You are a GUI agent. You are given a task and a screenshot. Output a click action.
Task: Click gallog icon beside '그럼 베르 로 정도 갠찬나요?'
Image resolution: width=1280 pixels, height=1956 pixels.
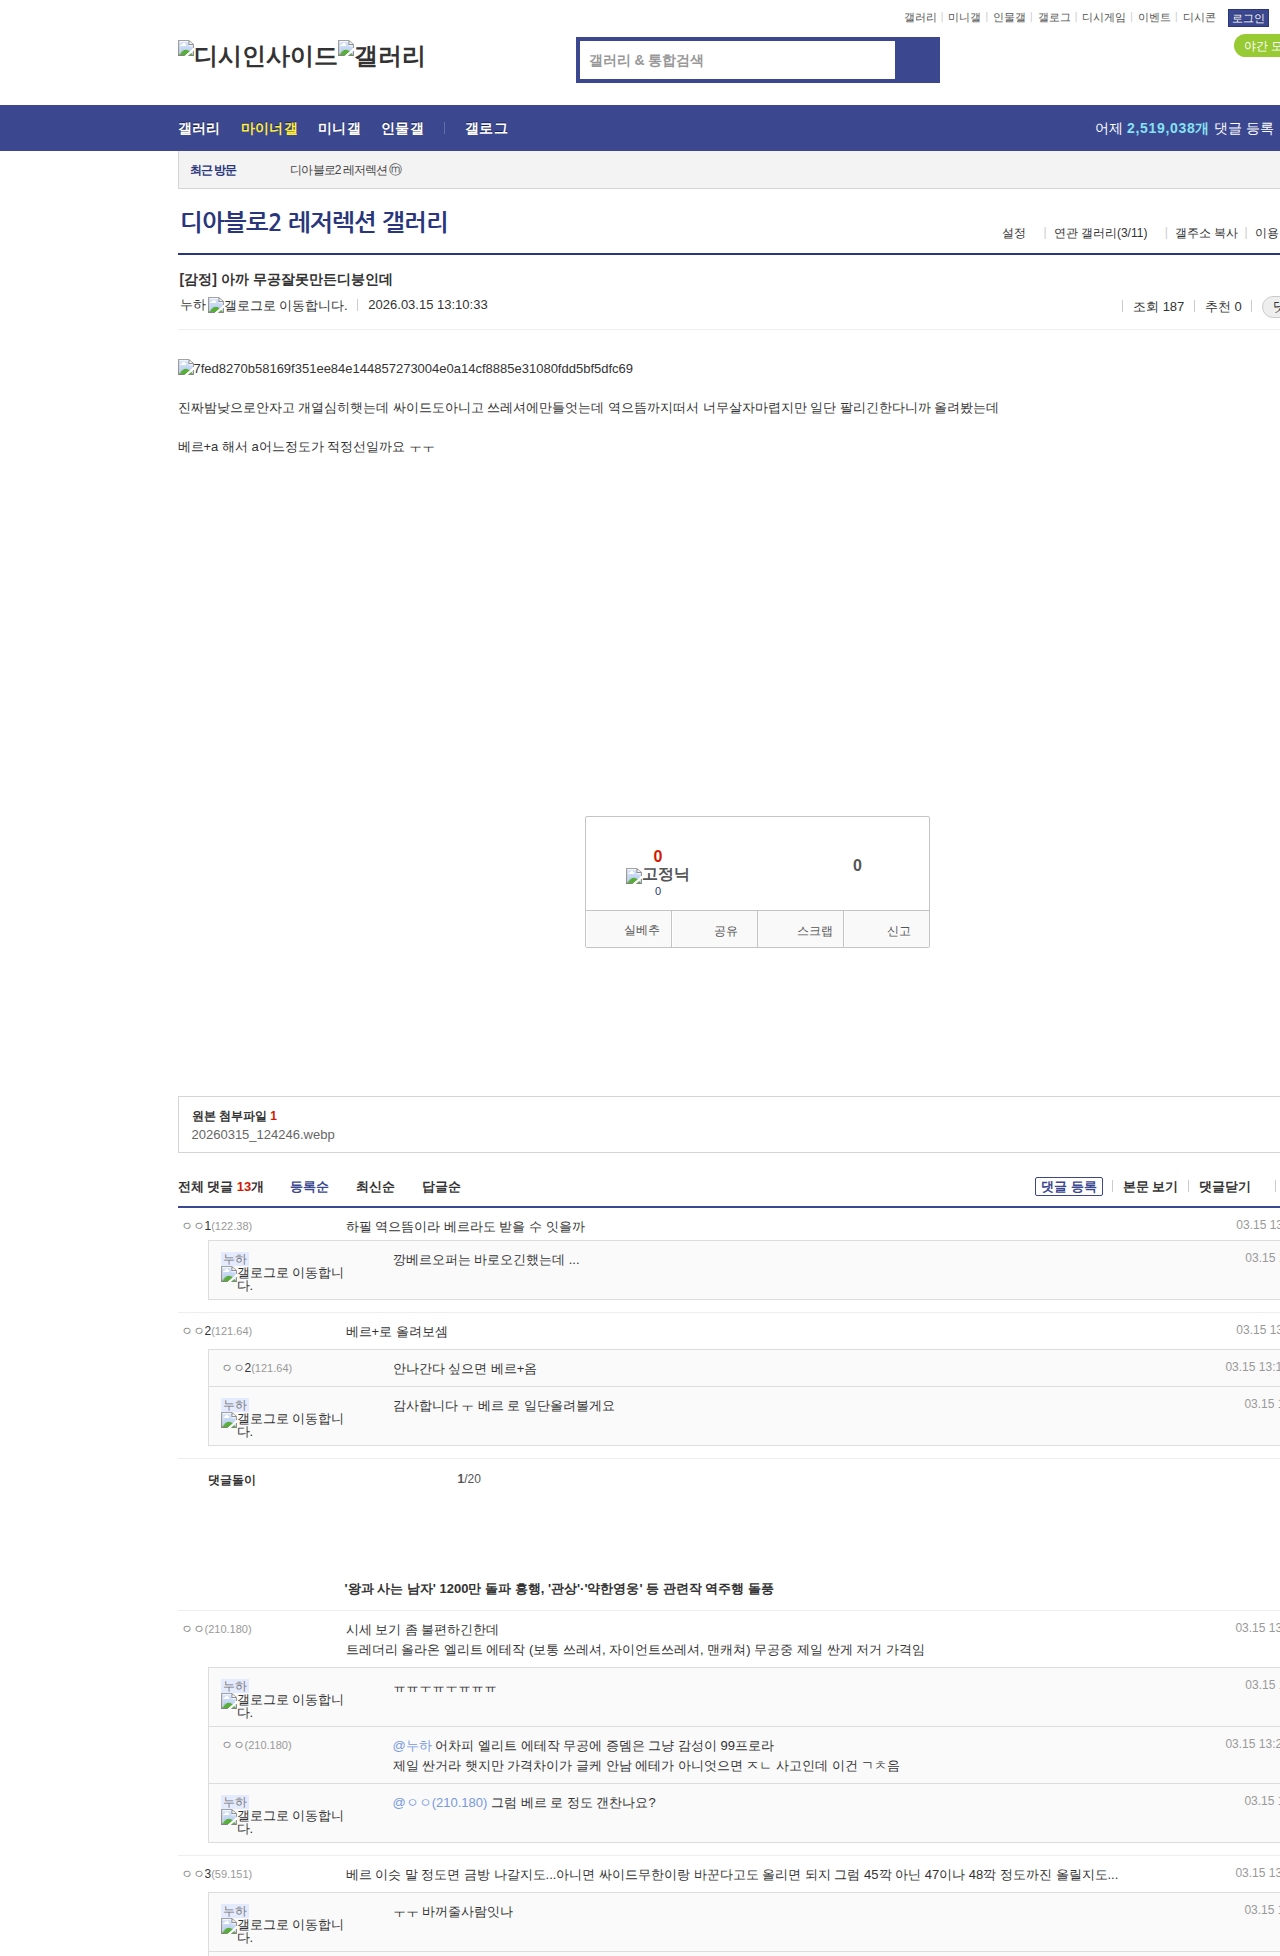282,1821
